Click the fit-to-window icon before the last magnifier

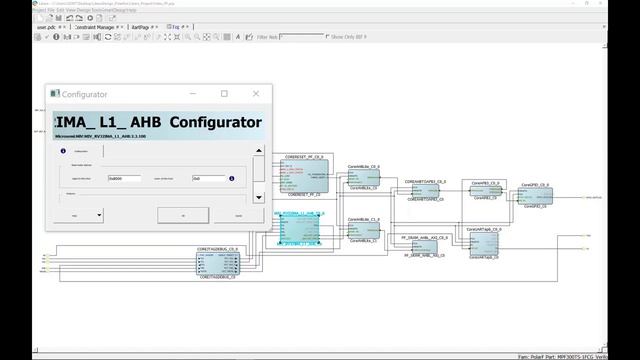[207, 37]
